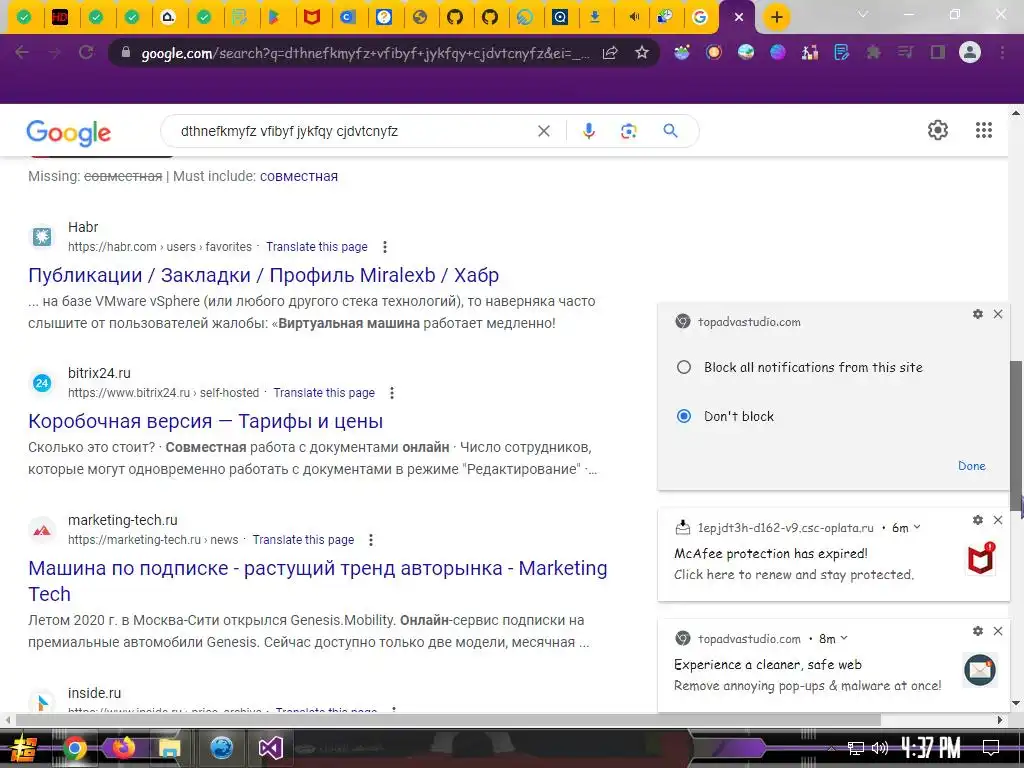Image resolution: width=1024 pixels, height=768 pixels.
Task: Open Chrome side panel
Action: coord(938,52)
